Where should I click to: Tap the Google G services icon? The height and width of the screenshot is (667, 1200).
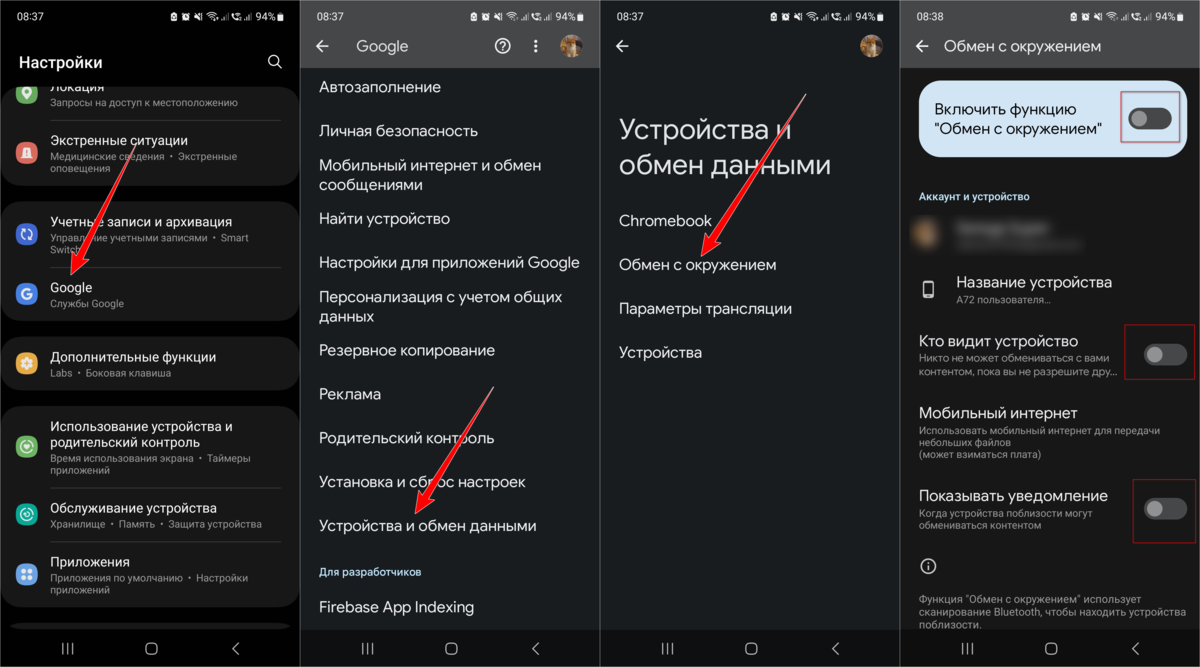pos(27,294)
